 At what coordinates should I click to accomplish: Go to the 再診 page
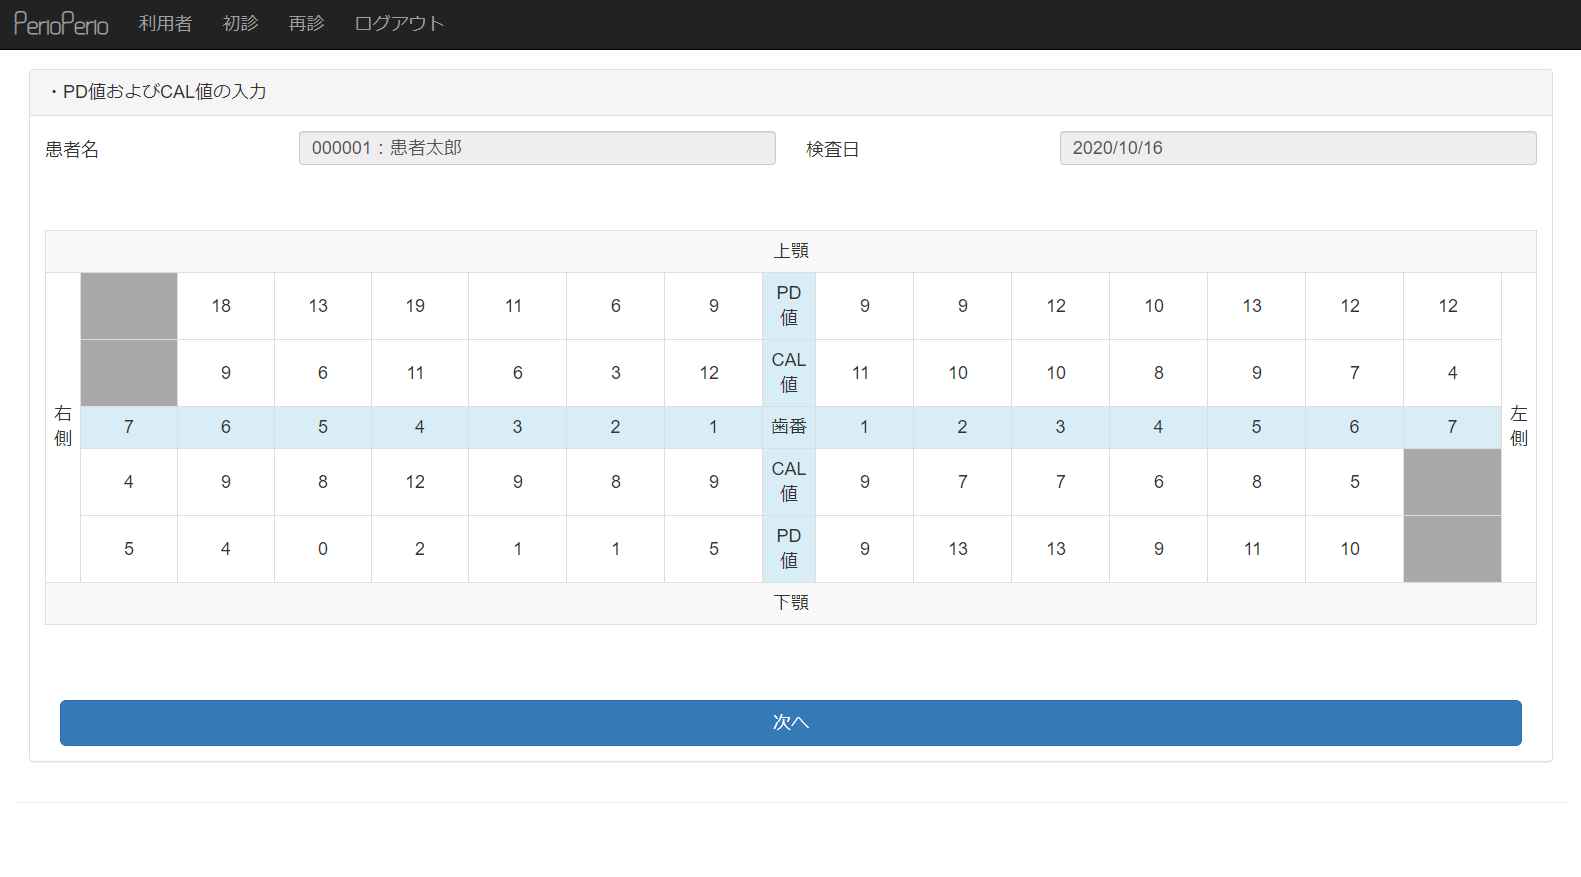[306, 24]
